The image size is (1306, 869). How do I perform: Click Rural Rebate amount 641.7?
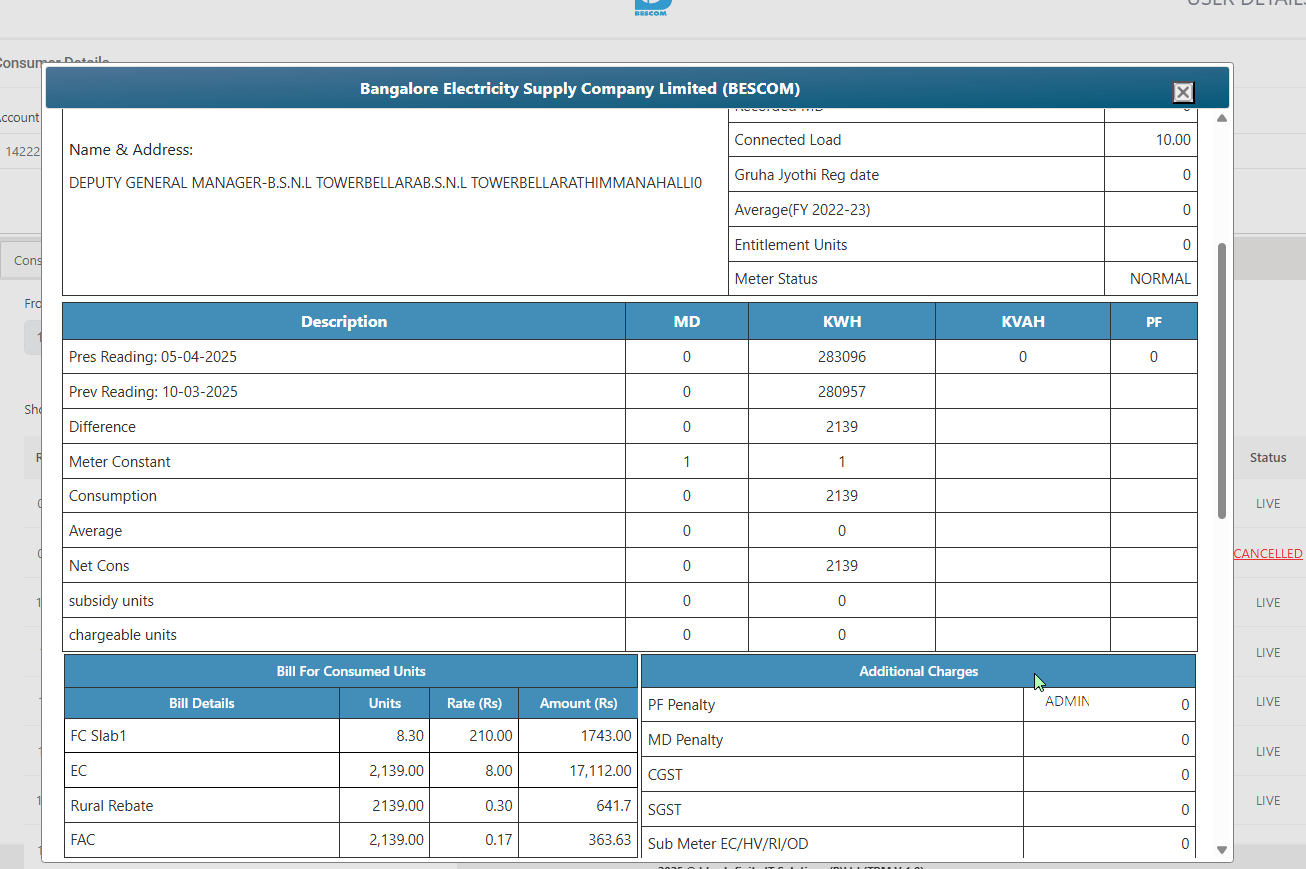pyautogui.click(x=612, y=806)
